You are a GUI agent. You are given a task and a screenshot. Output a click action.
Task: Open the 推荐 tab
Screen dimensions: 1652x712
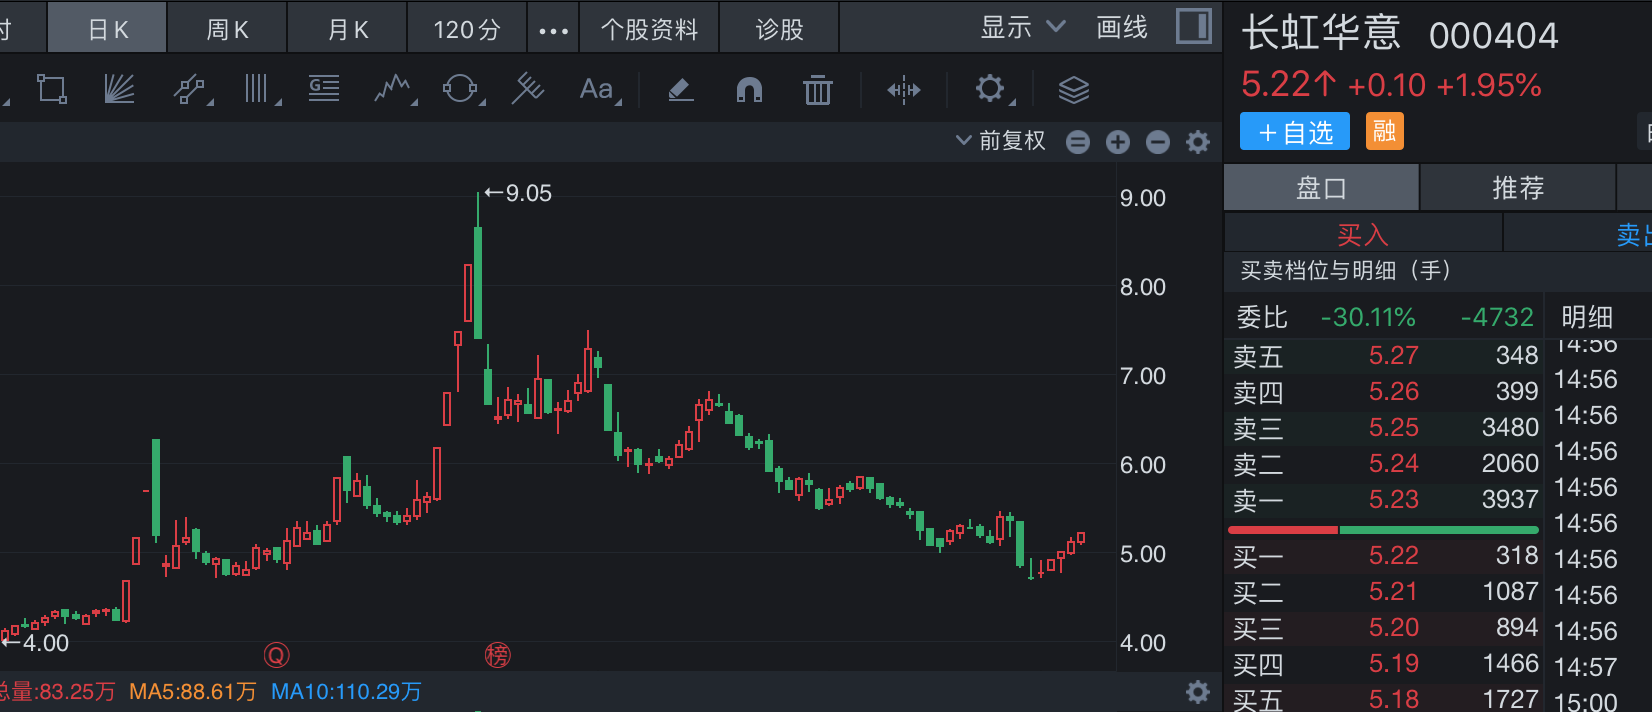pos(1517,188)
